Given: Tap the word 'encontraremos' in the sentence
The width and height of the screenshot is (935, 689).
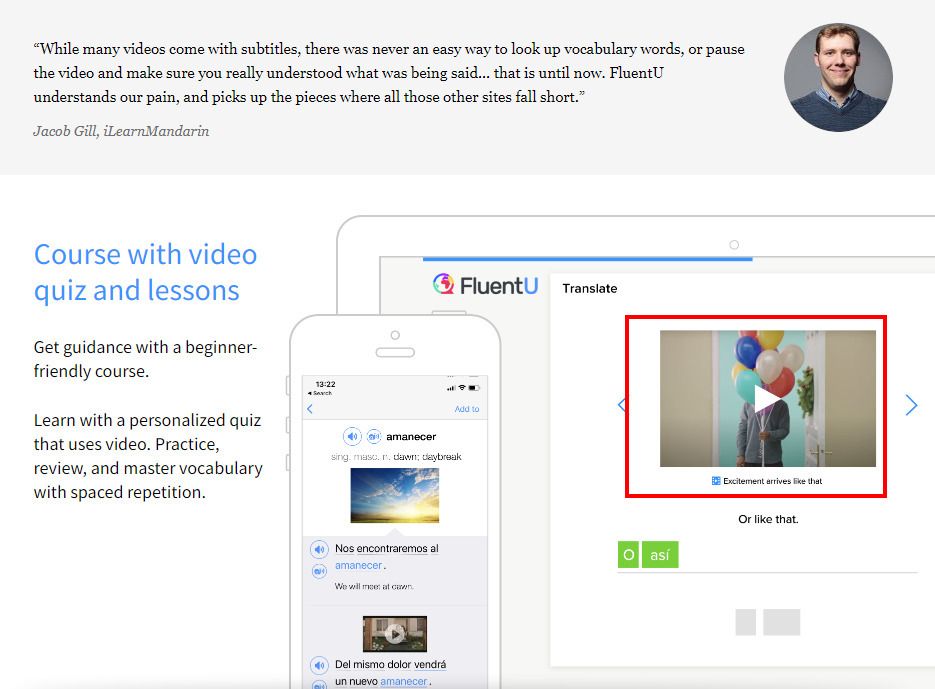Looking at the screenshot, I should click(x=392, y=548).
